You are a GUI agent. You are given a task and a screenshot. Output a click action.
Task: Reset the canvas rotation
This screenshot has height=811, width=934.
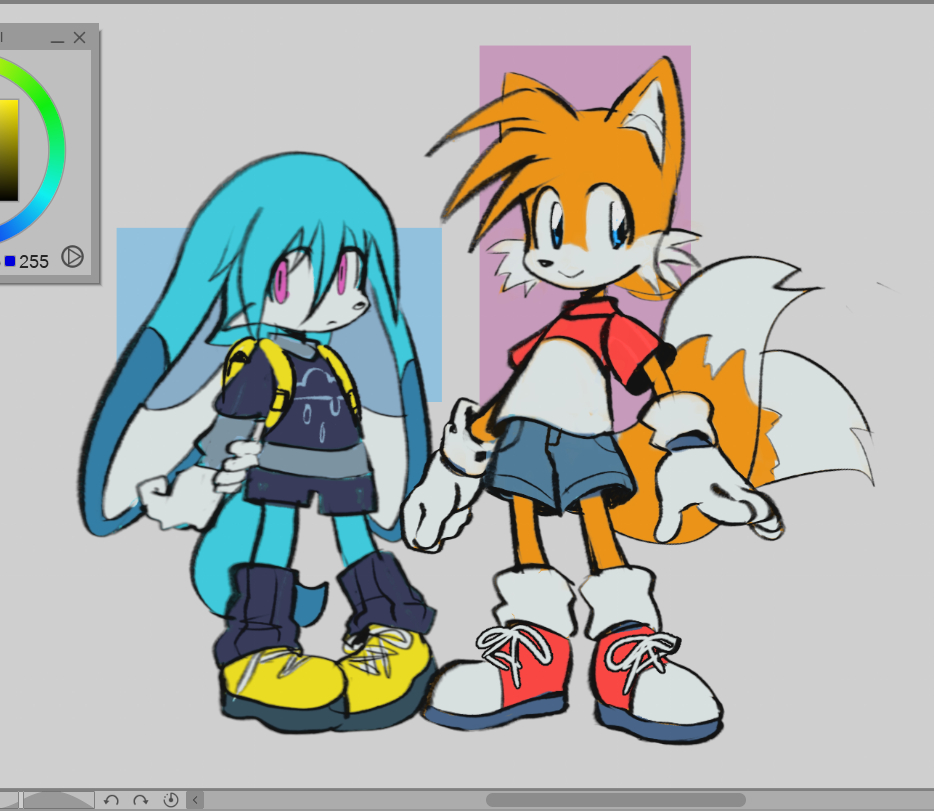click(170, 800)
